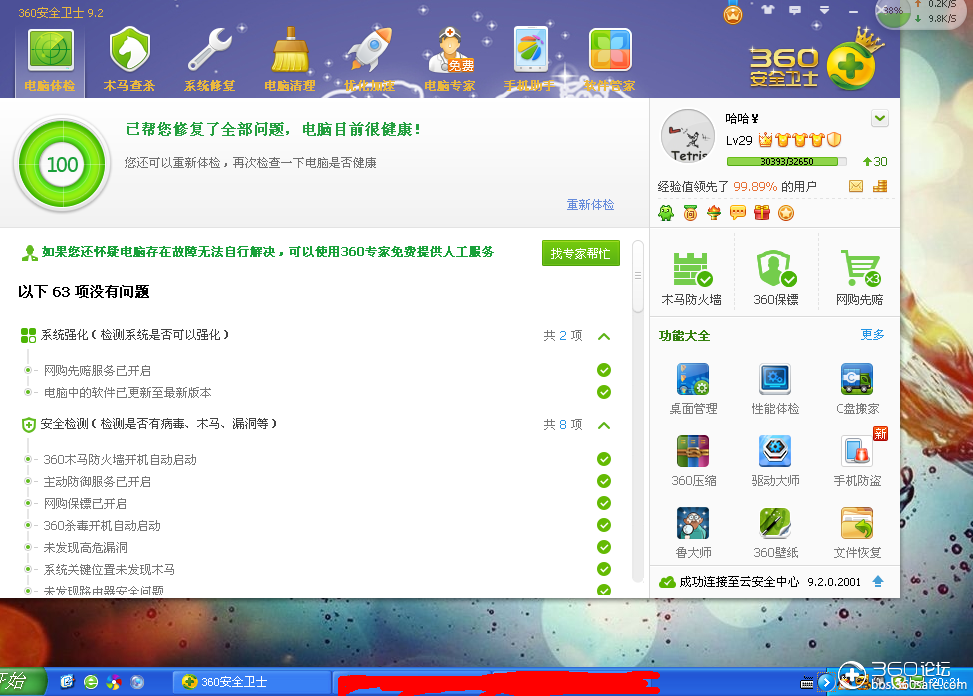Launch 手机助手 phone icon
The width and height of the screenshot is (973, 696).
[x=530, y=61]
